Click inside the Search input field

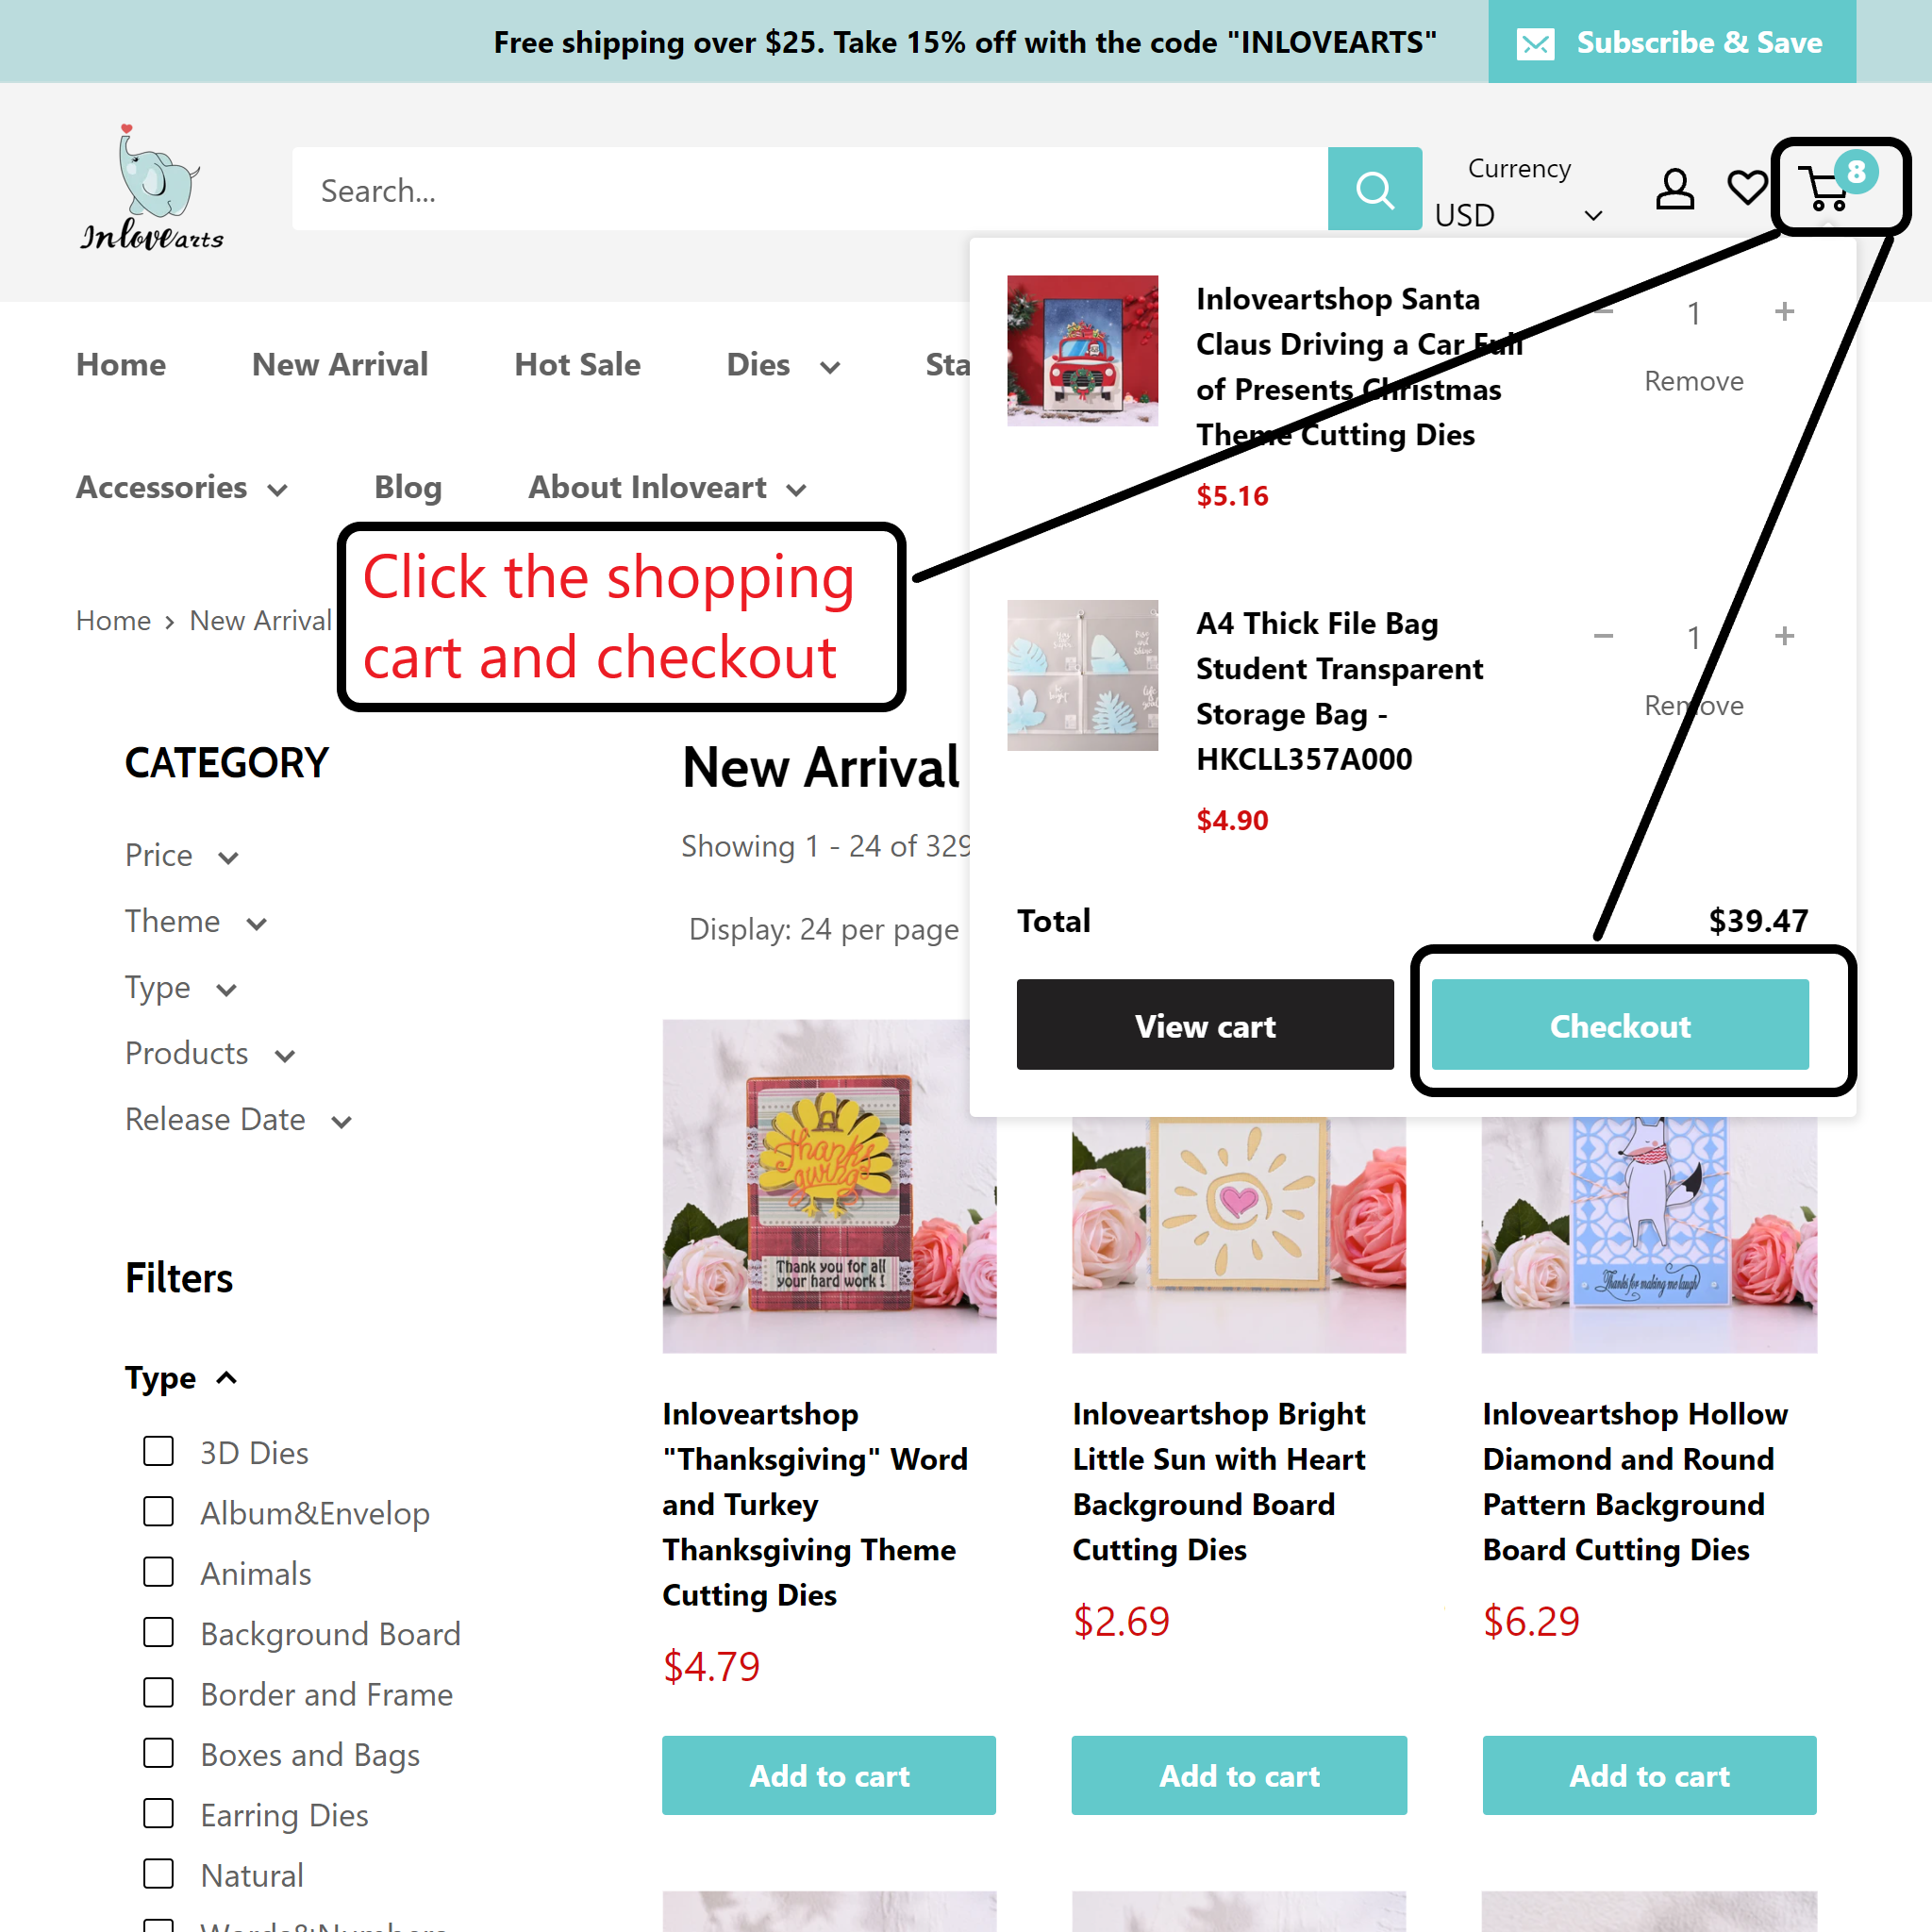tap(809, 189)
